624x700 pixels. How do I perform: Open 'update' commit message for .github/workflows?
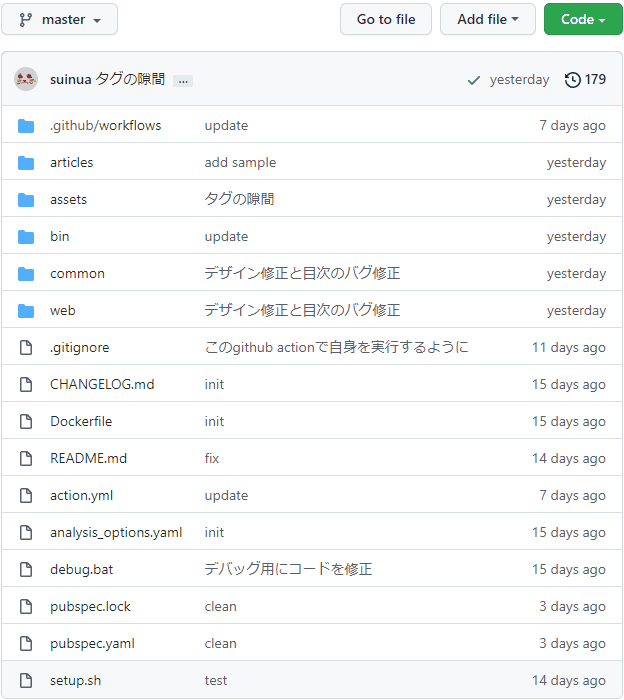click(226, 126)
